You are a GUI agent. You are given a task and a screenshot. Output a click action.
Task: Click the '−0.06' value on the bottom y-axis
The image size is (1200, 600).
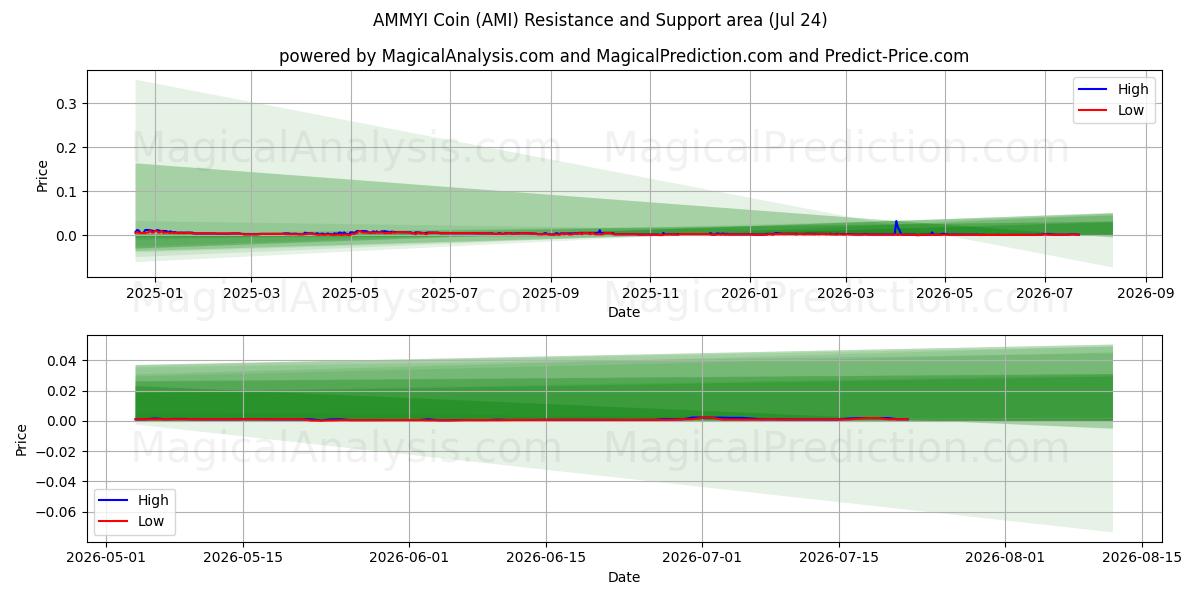[x=58, y=513]
